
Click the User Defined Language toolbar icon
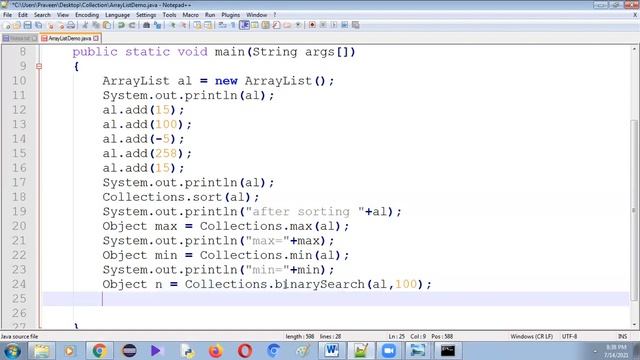[x=255, y=25]
